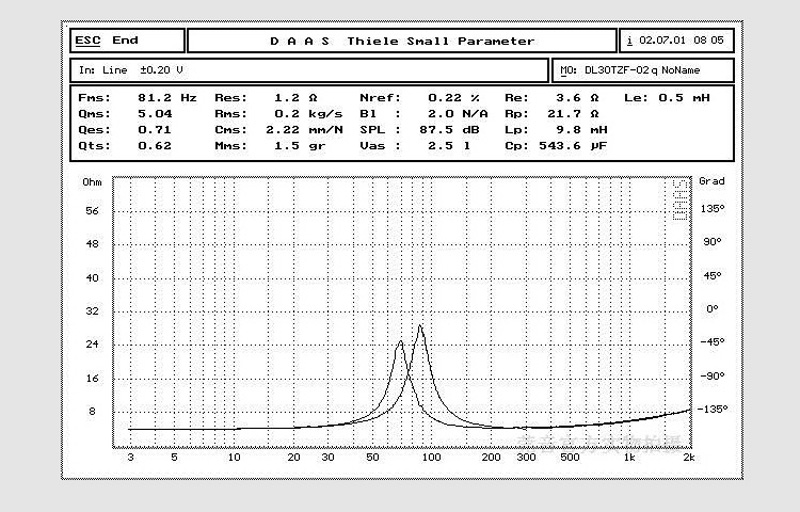Screen dimensions: 800x512
Task: Click the ESC End button
Action: [127, 40]
